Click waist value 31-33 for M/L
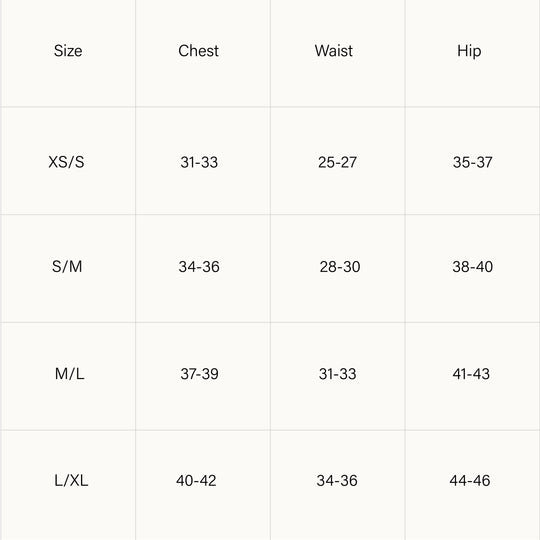Image resolution: width=540 pixels, height=540 pixels. point(338,374)
